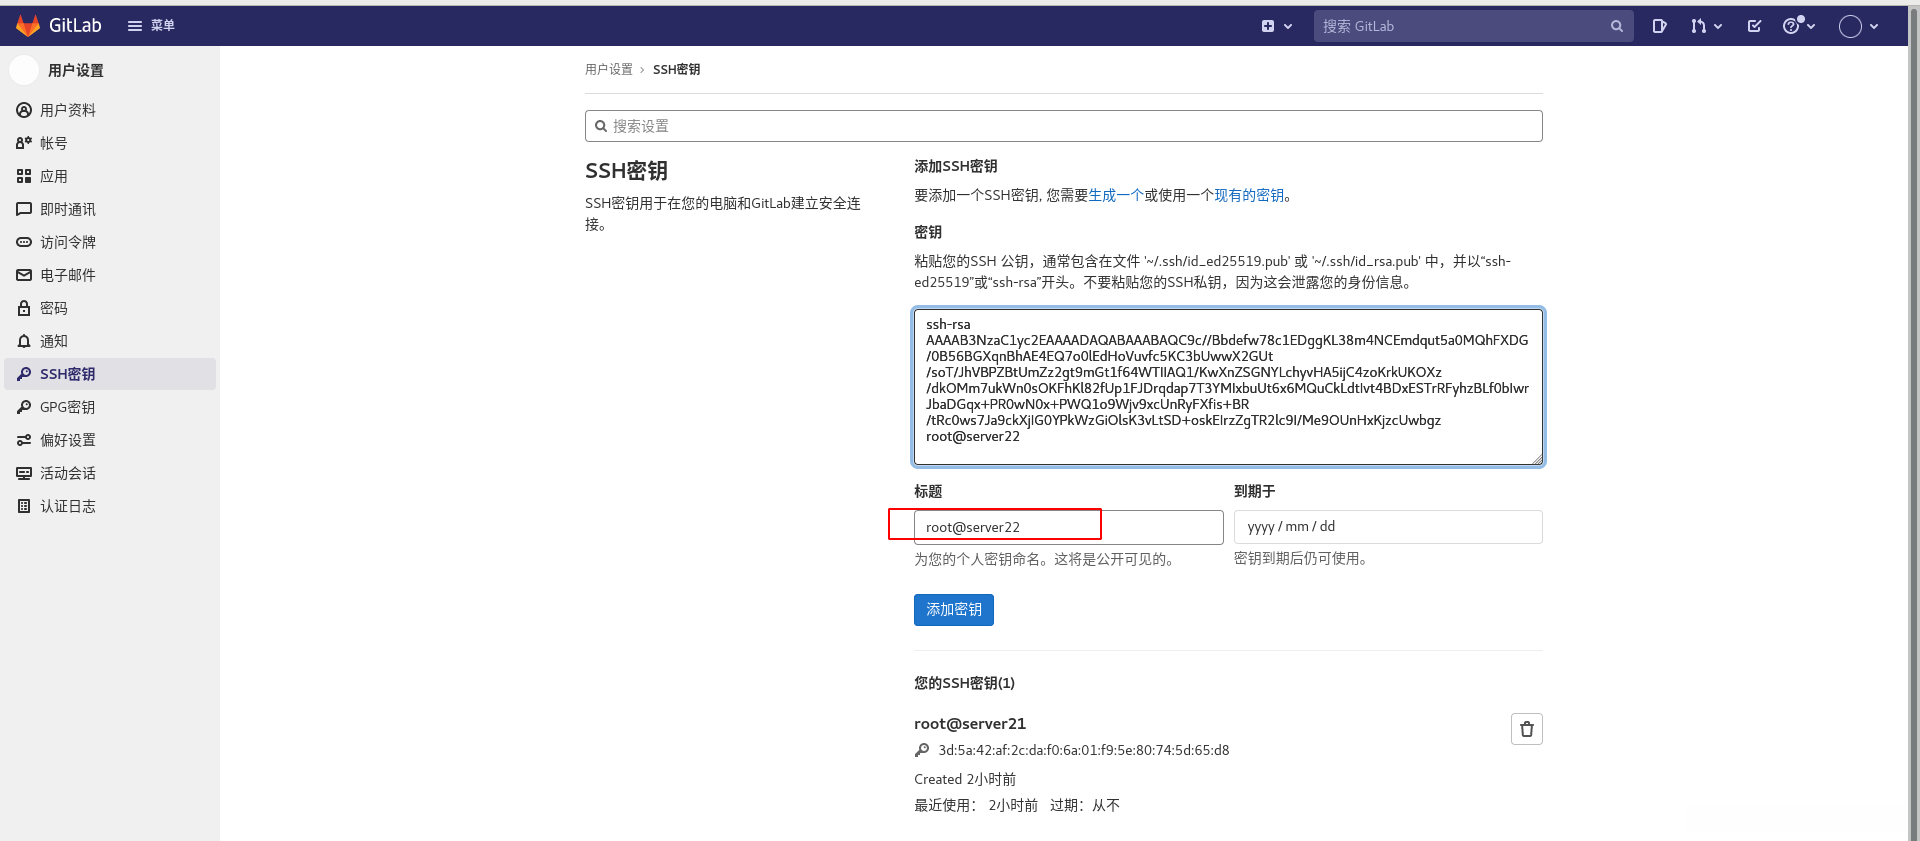Click the 标题 field containing root@server22
Screen dimensions: 1920x841
tap(1068, 527)
